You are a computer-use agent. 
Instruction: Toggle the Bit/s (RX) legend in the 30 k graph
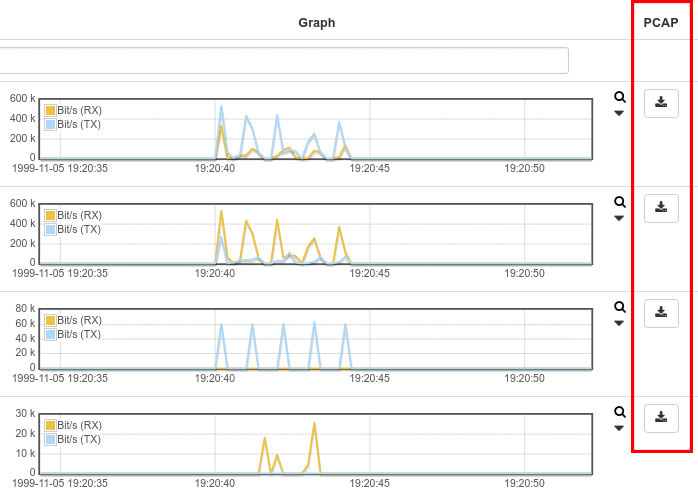[x=50, y=426]
